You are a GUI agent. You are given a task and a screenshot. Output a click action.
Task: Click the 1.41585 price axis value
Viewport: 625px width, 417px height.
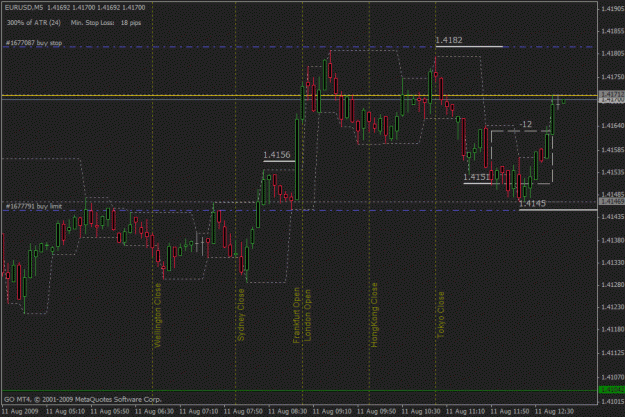coord(613,150)
